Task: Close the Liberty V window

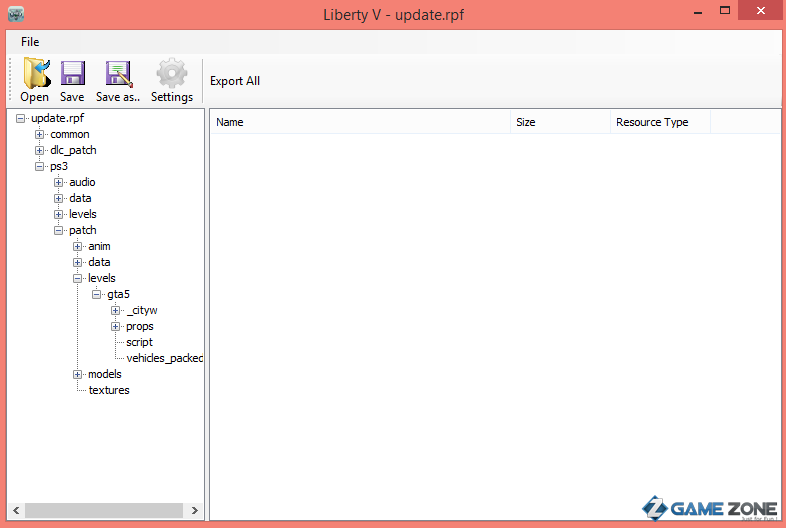Action: click(760, 11)
